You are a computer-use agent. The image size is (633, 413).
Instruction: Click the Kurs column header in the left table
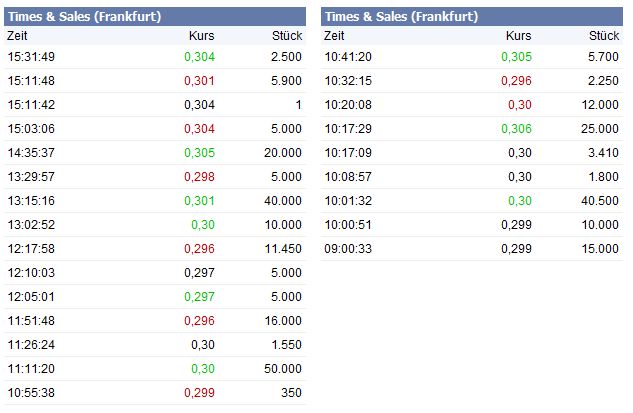(201, 36)
